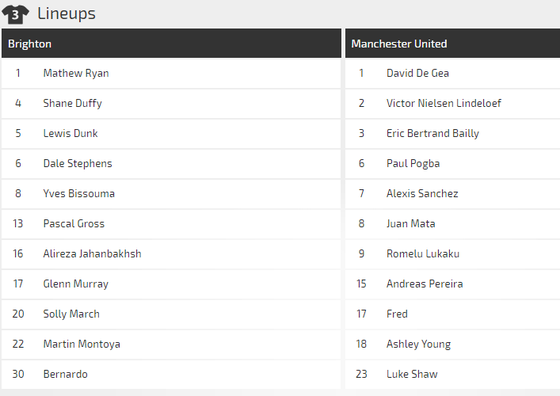This screenshot has width=560, height=396.
Task: Select Romelu Lukaku player link
Action: [x=423, y=254]
